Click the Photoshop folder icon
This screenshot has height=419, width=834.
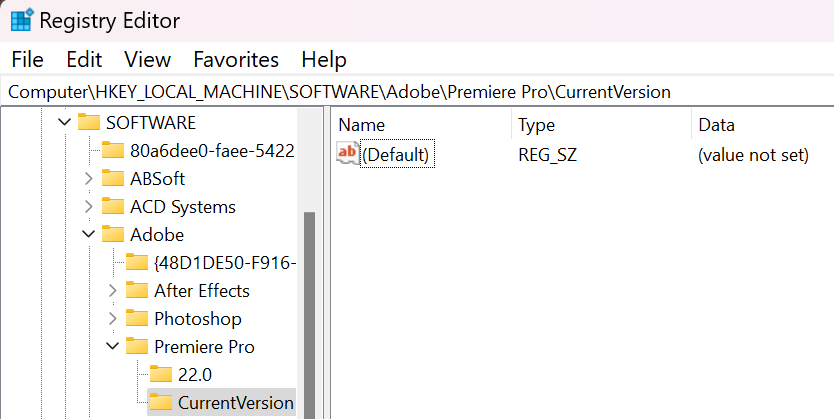[x=138, y=319]
